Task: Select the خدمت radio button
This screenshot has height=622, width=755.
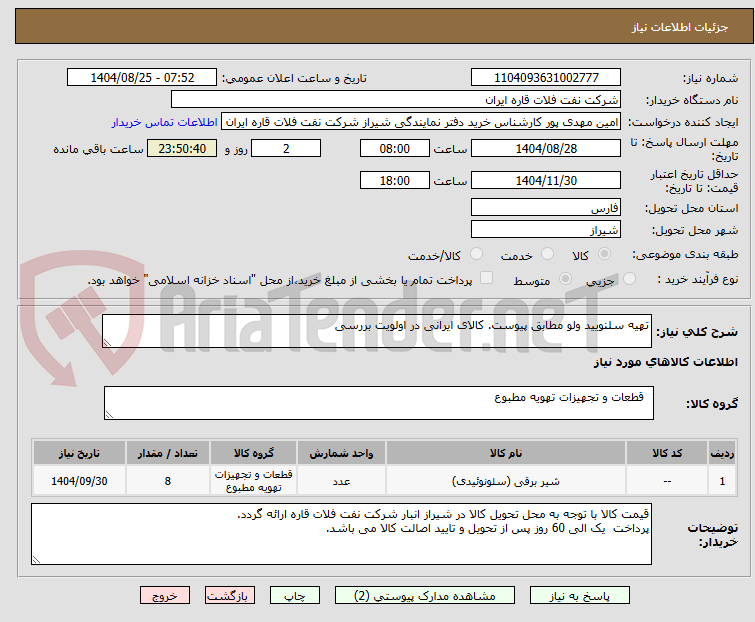Action: point(547,254)
